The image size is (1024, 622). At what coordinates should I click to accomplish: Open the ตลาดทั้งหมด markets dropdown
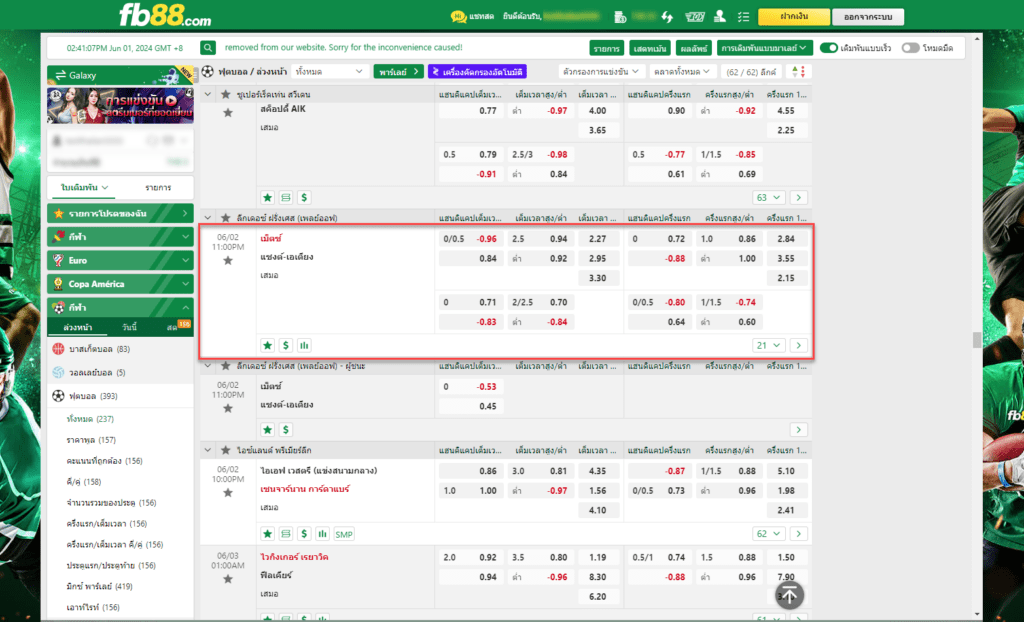tap(682, 71)
